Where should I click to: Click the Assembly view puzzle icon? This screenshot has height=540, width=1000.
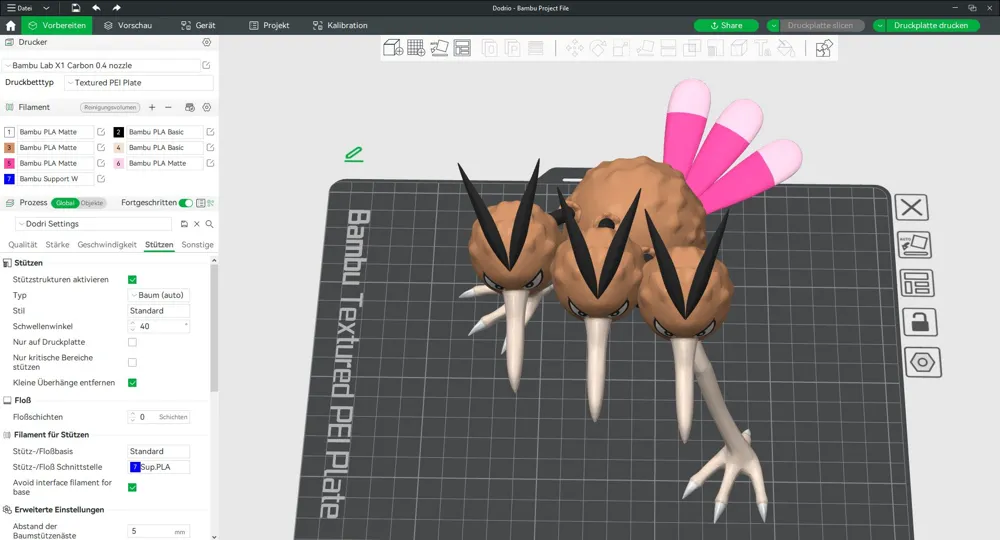(824, 48)
